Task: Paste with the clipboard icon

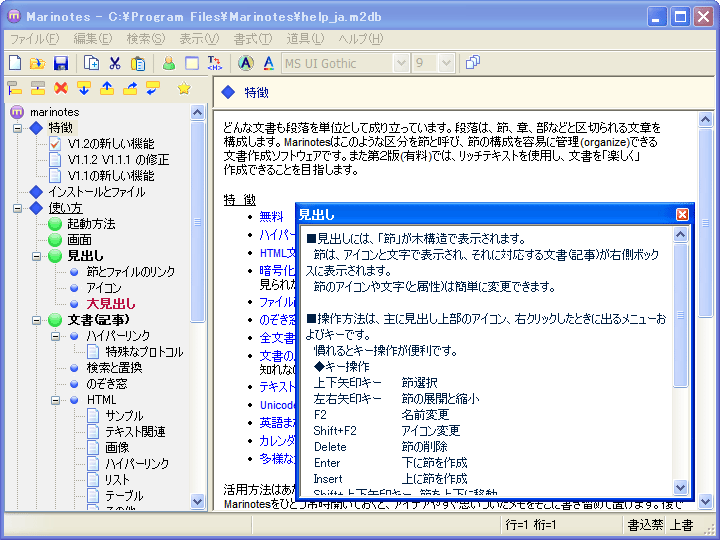Action: coord(138,63)
